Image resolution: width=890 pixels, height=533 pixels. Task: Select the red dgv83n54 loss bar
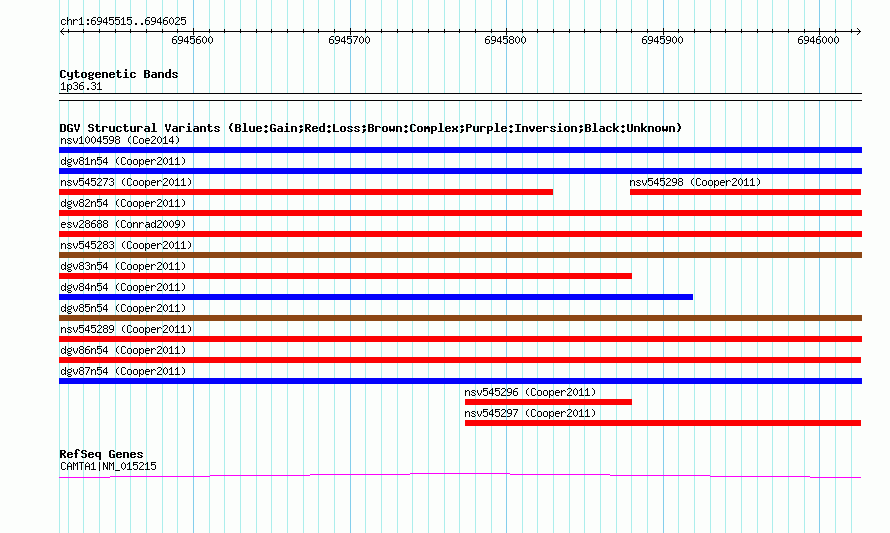345,276
